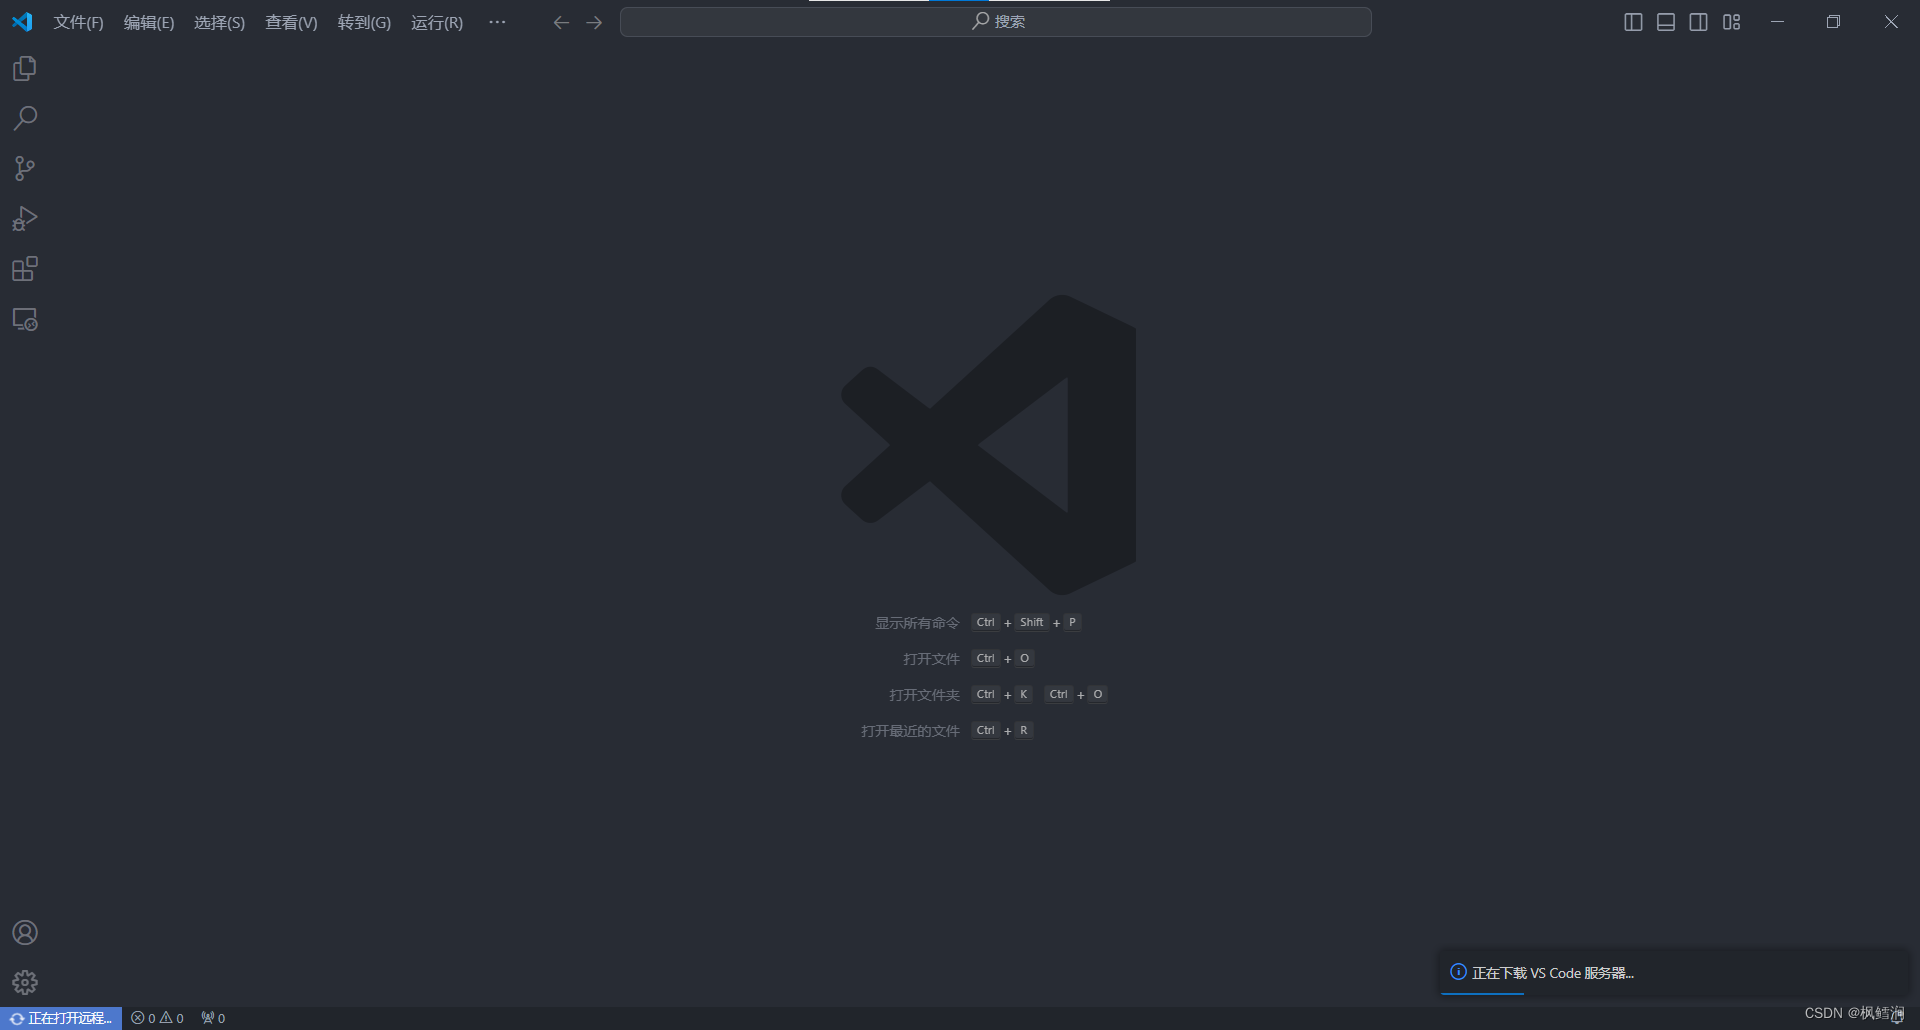1920x1030 pixels.
Task: Toggle the bottom panel layout icon
Action: [1666, 22]
